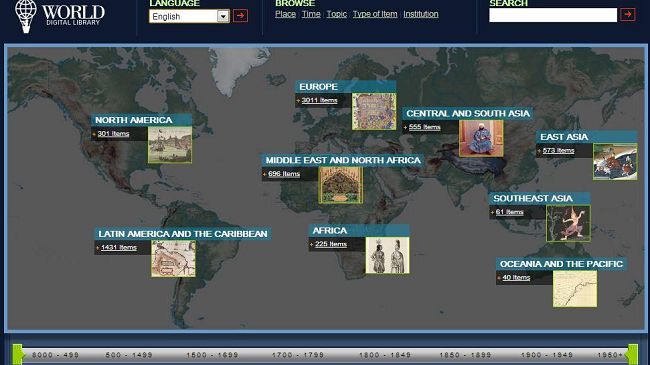Open the English language dropdown
This screenshot has width=650, height=365.
pyautogui.click(x=189, y=16)
